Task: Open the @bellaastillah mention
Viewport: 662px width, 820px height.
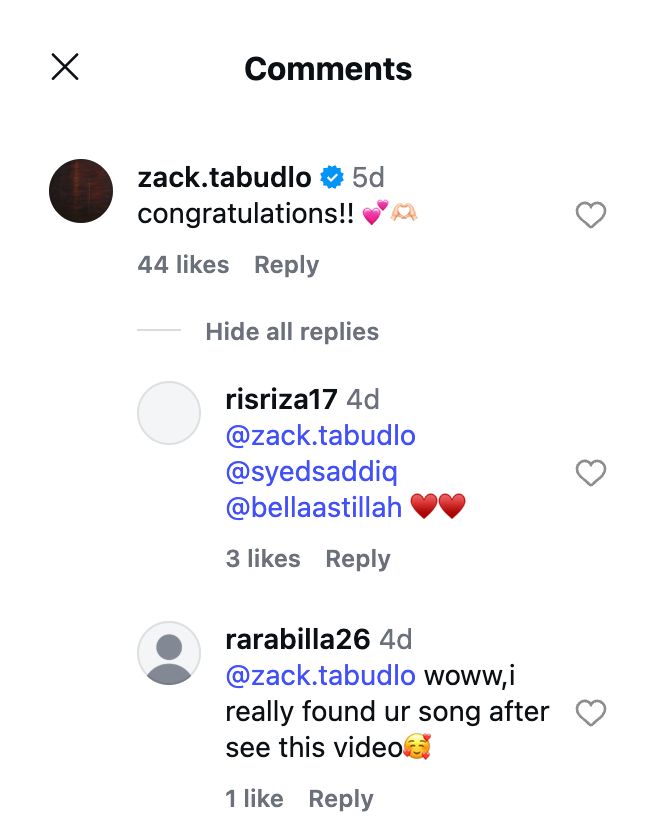Action: [314, 508]
